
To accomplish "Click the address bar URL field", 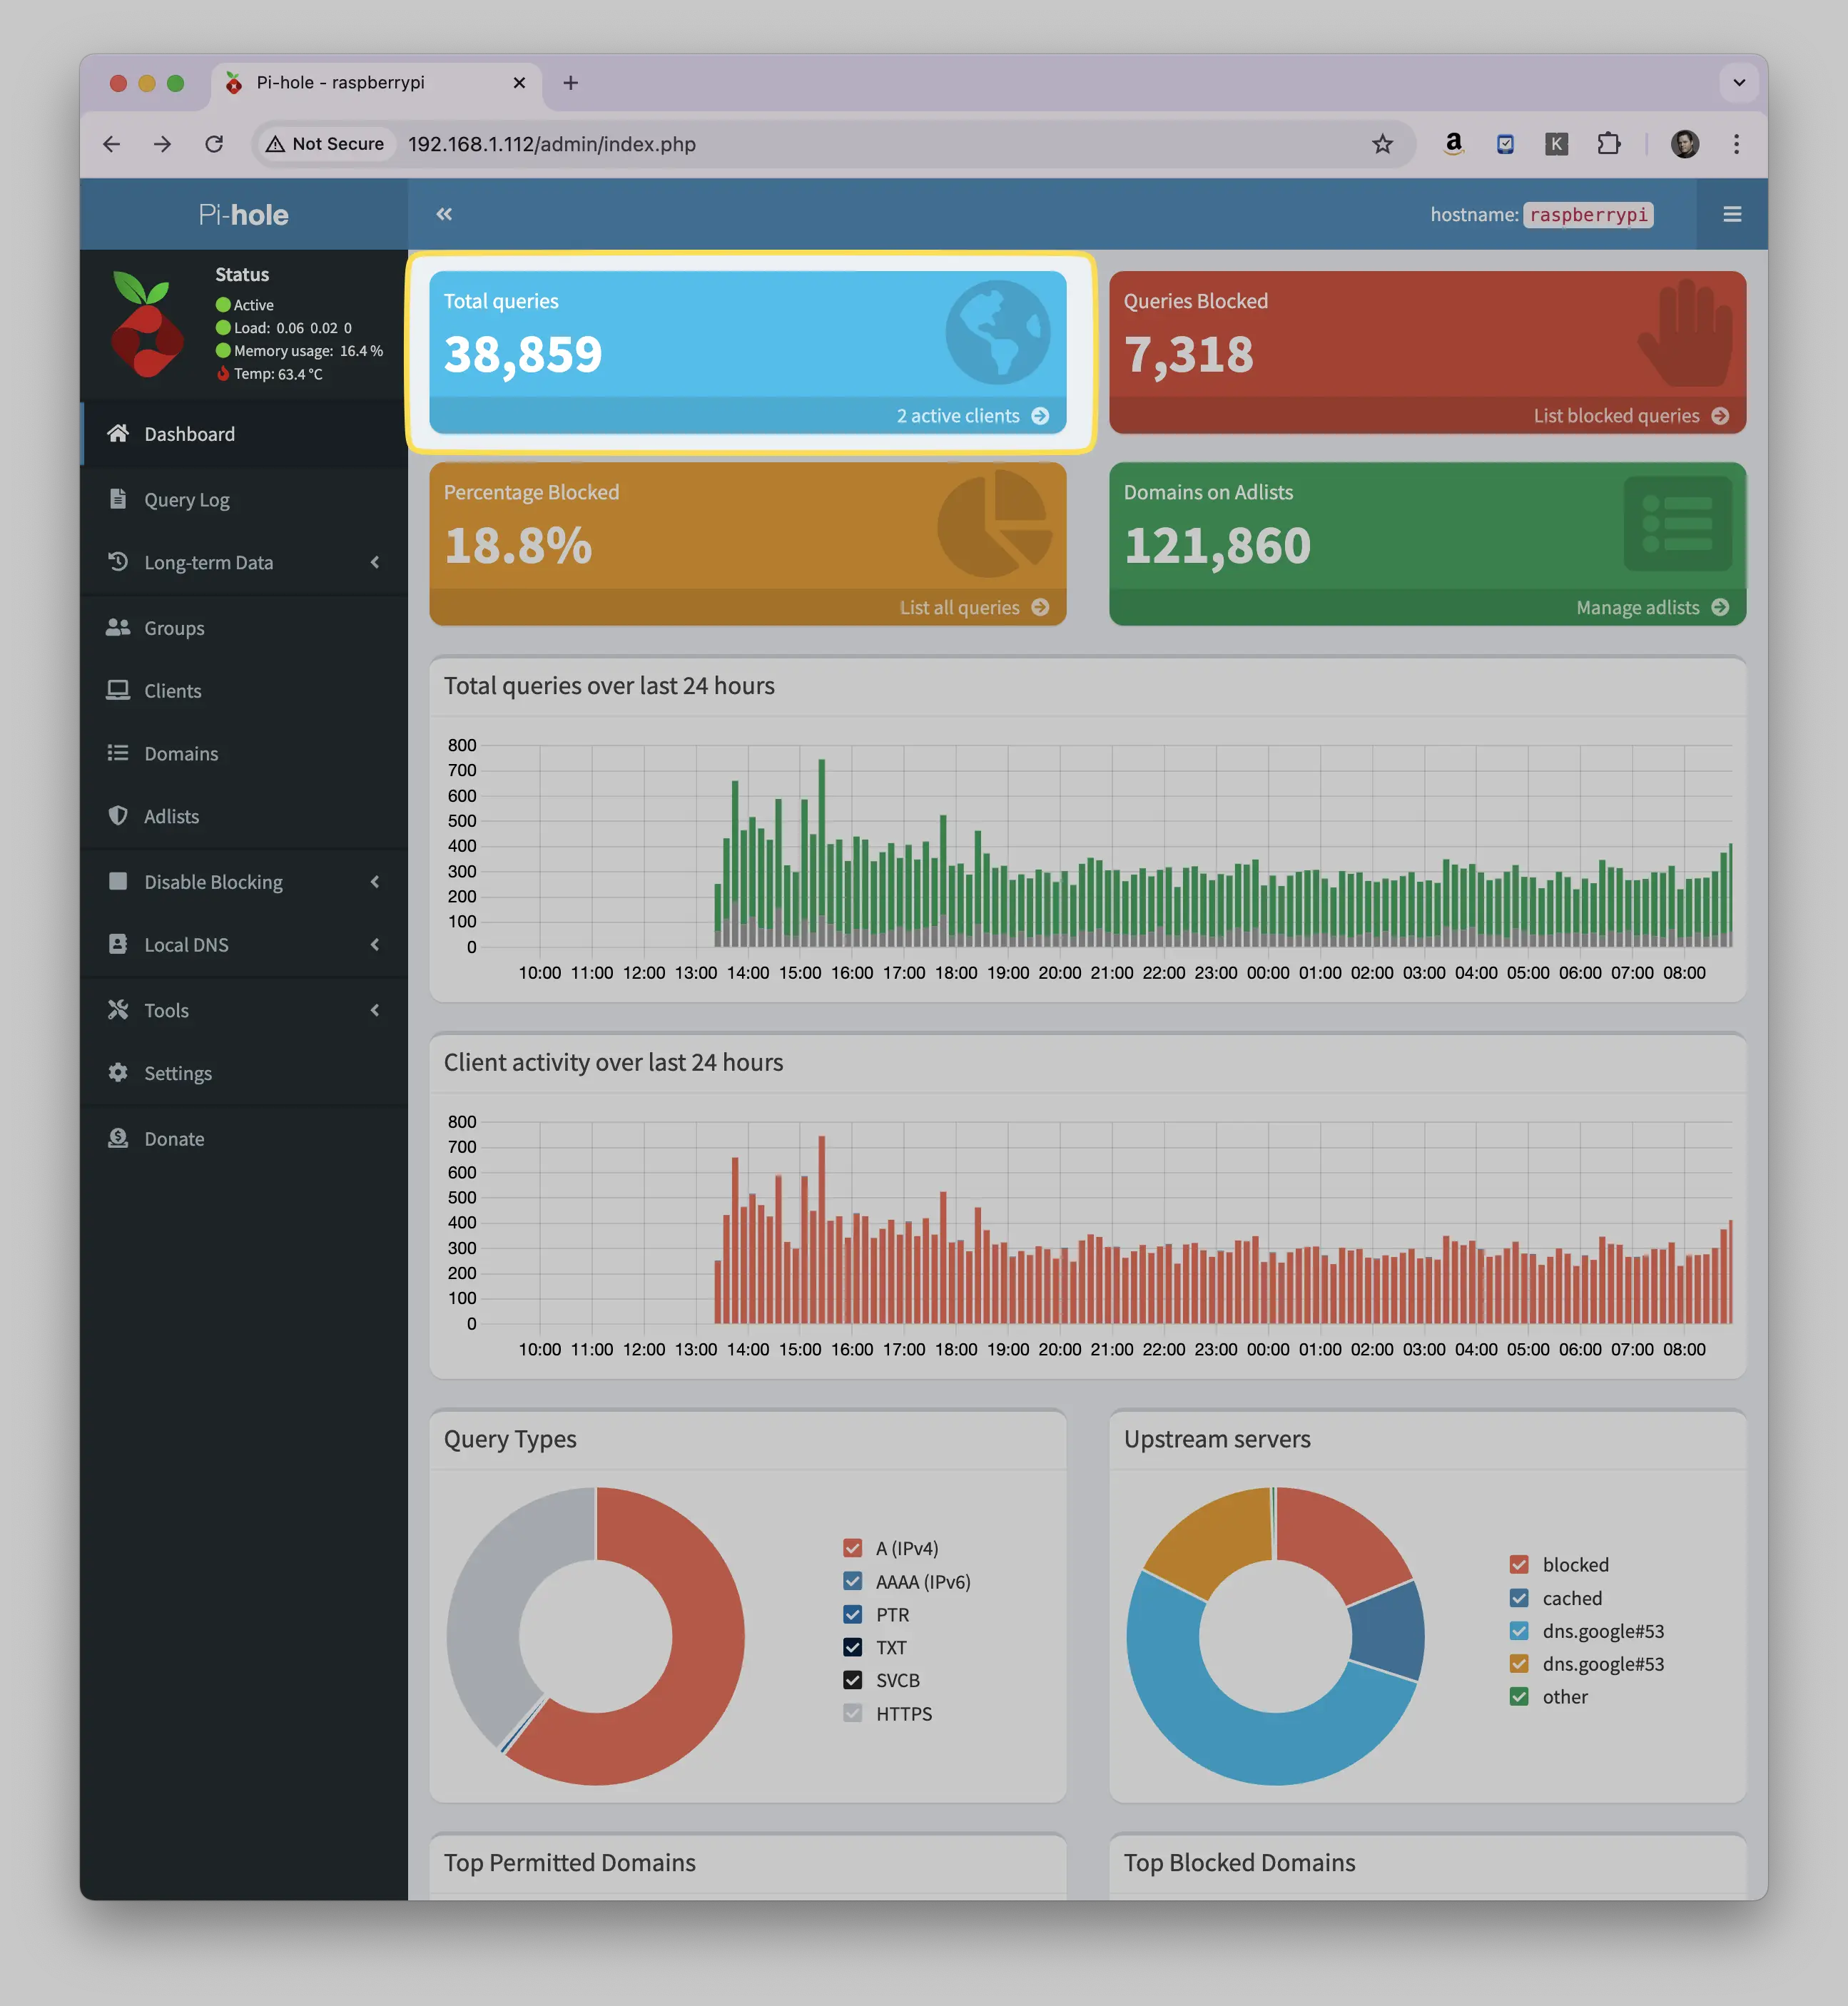I will (880, 144).
